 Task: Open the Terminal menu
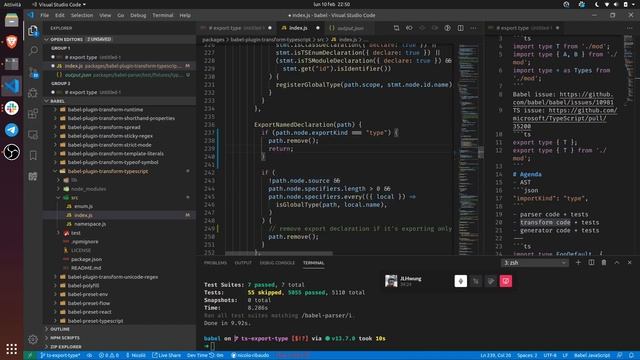tap(163, 15)
